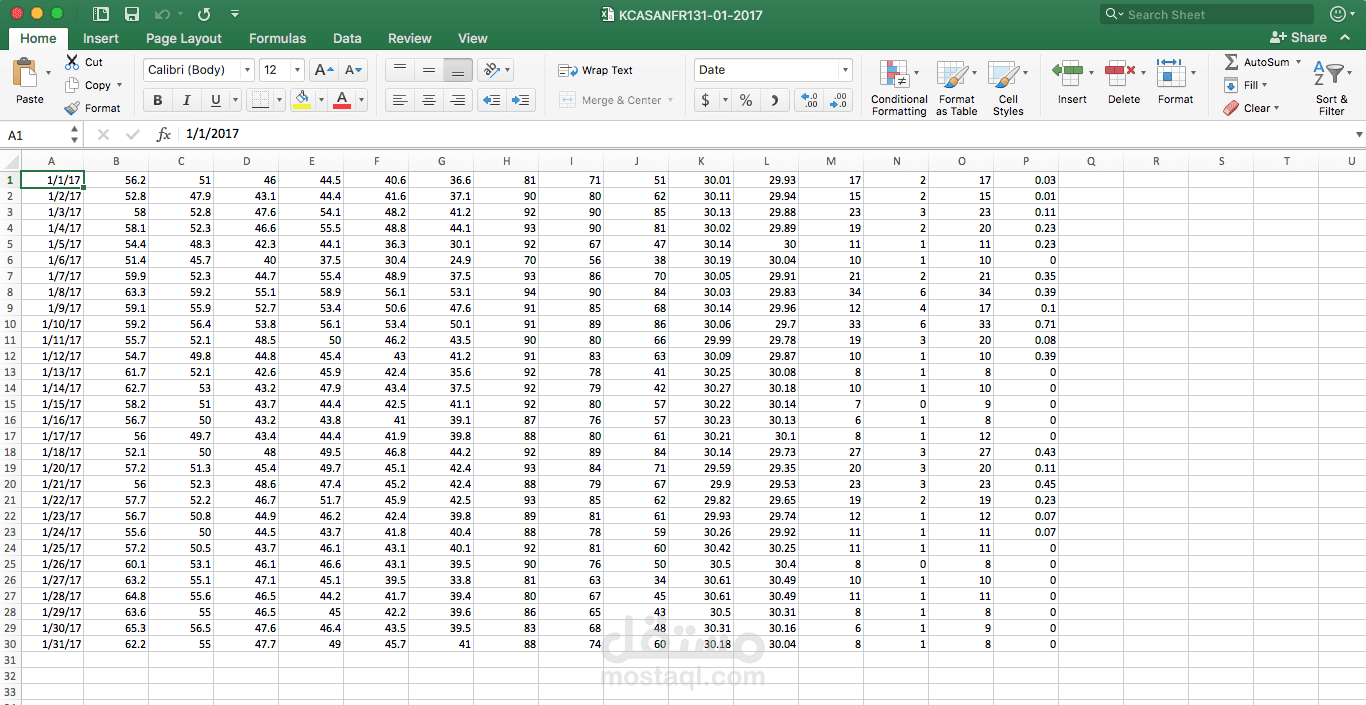The height and width of the screenshot is (705, 1366).
Task: Click the Merge & Center button
Action: tap(616, 100)
